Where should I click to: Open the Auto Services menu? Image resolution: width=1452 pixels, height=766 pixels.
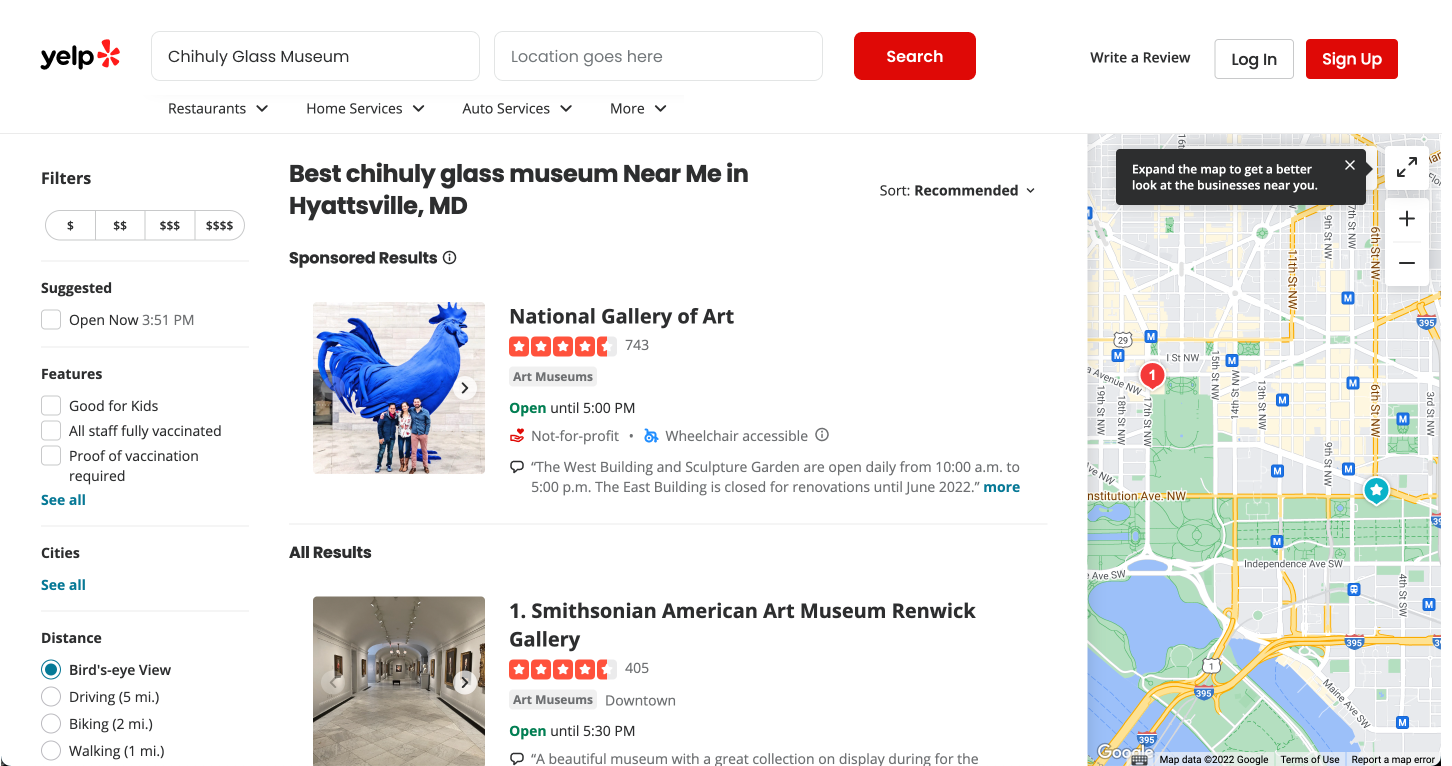coord(517,108)
